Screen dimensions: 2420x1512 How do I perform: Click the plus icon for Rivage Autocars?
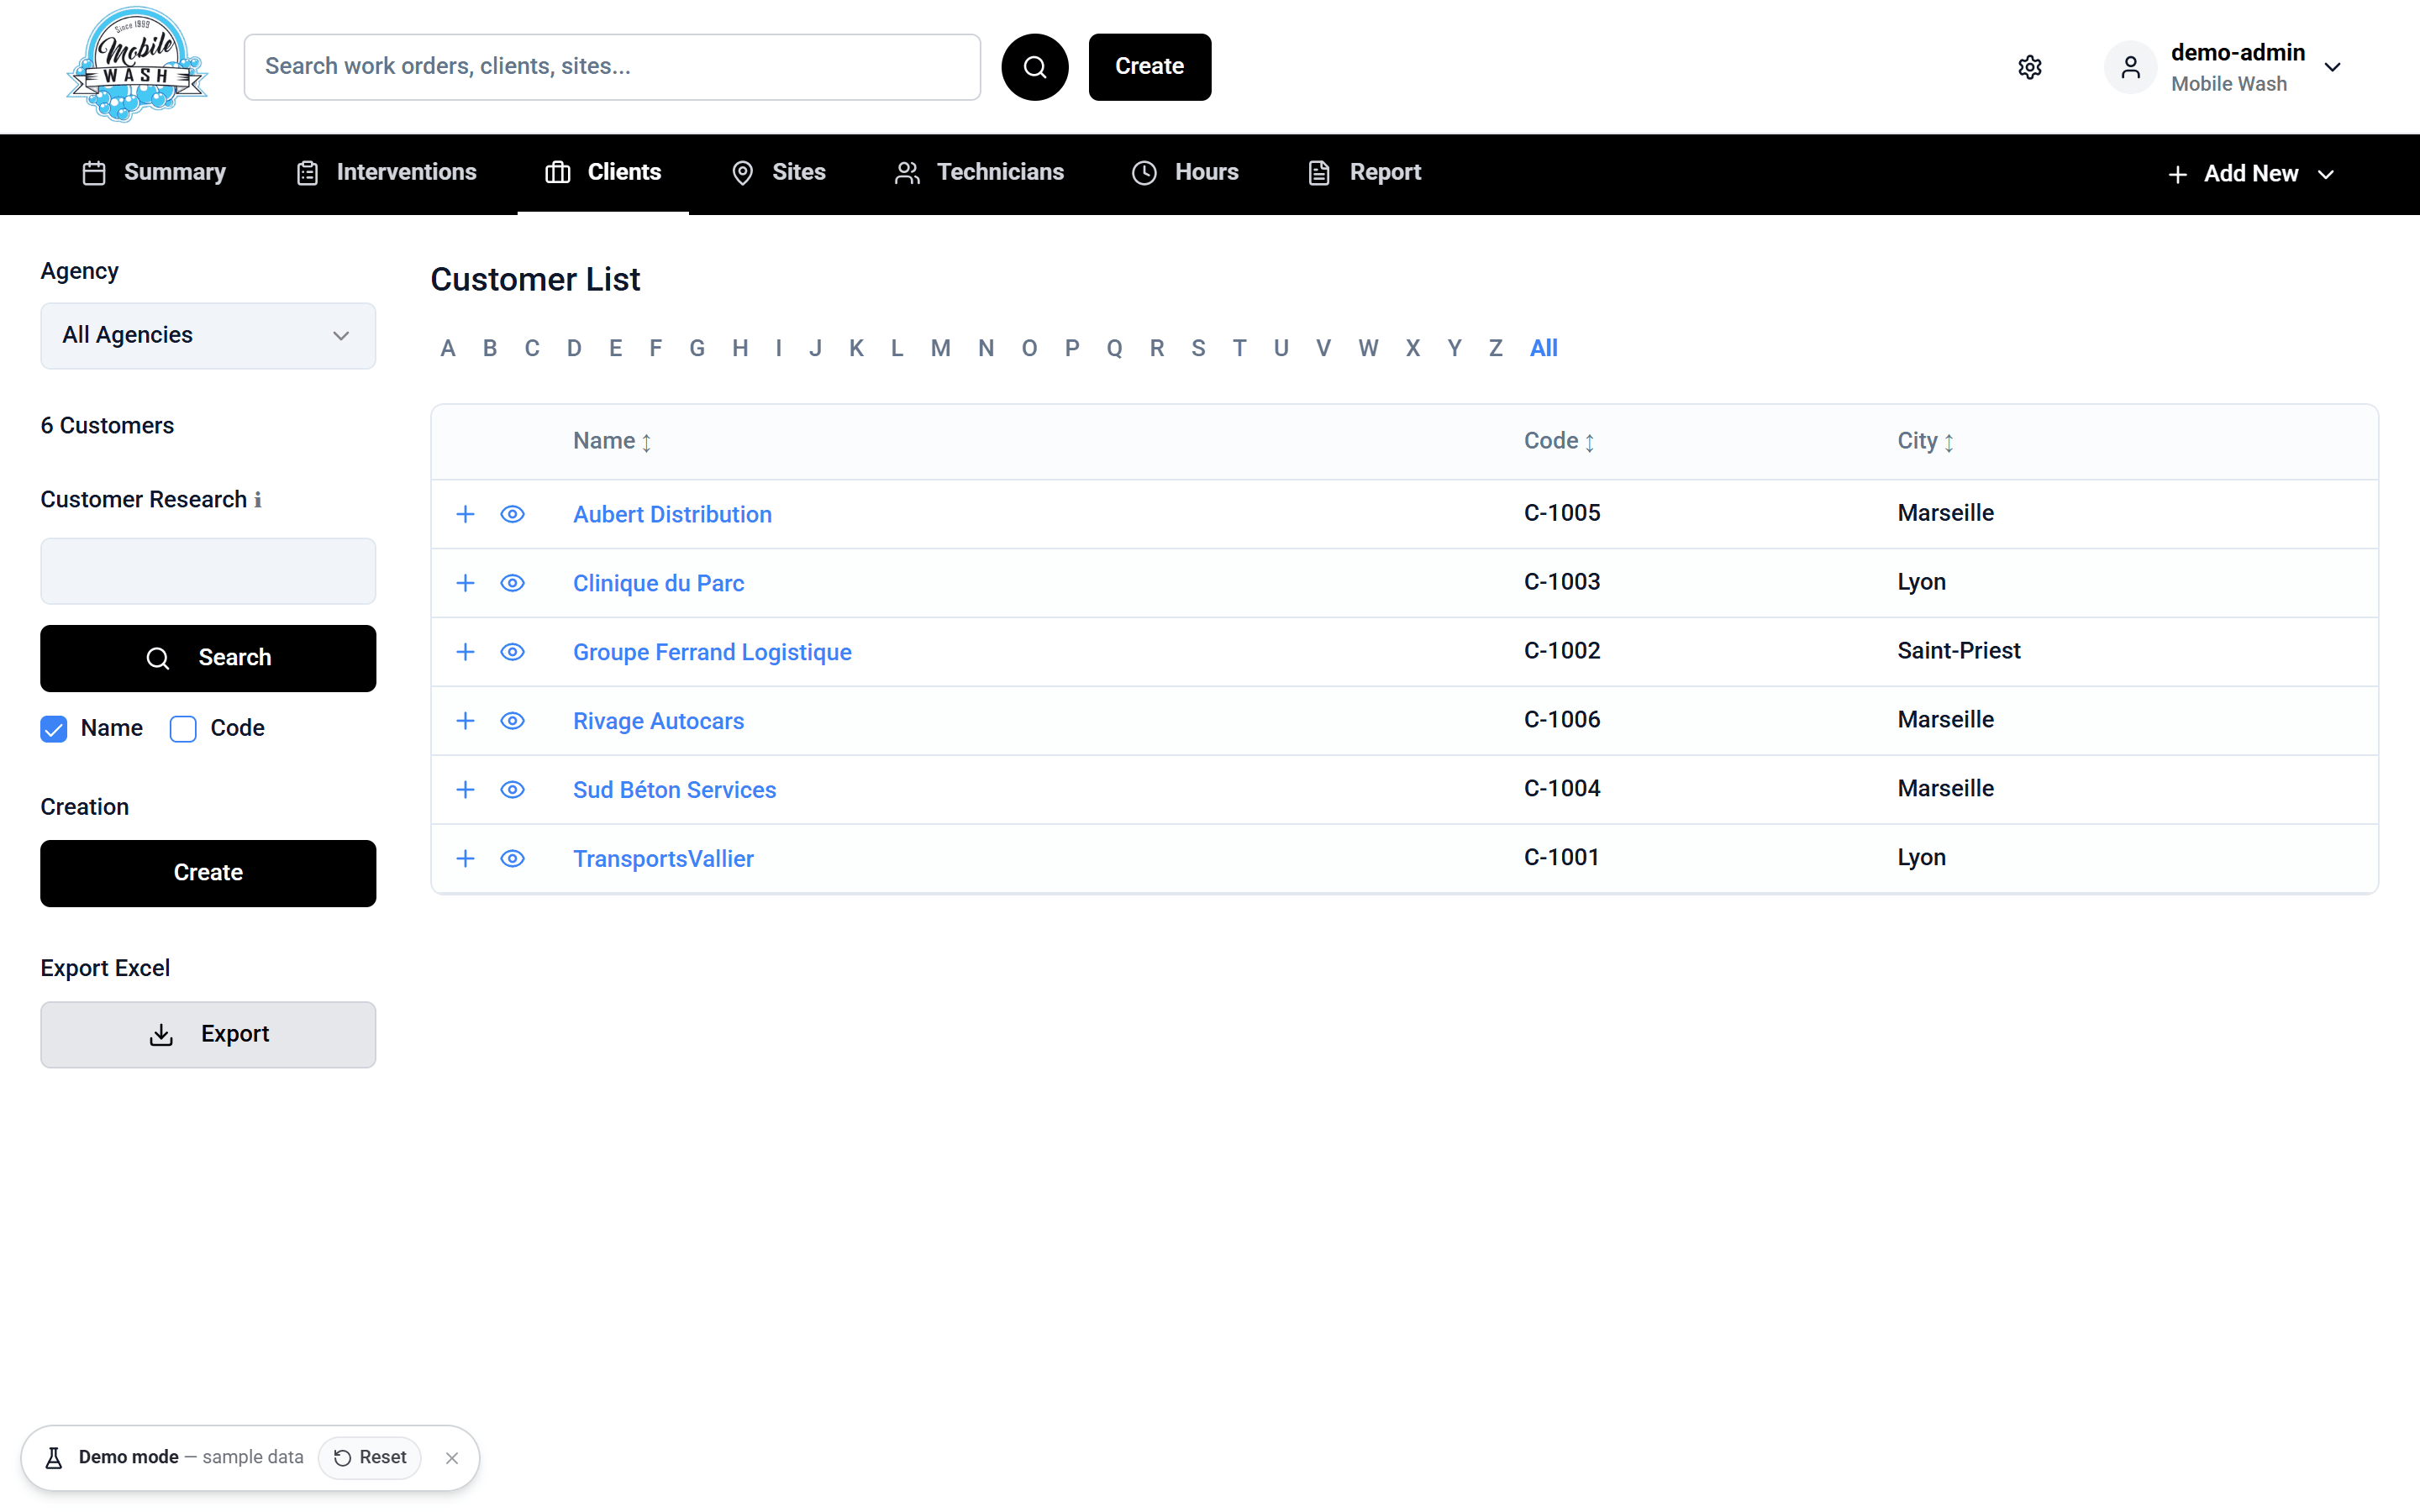coord(465,721)
